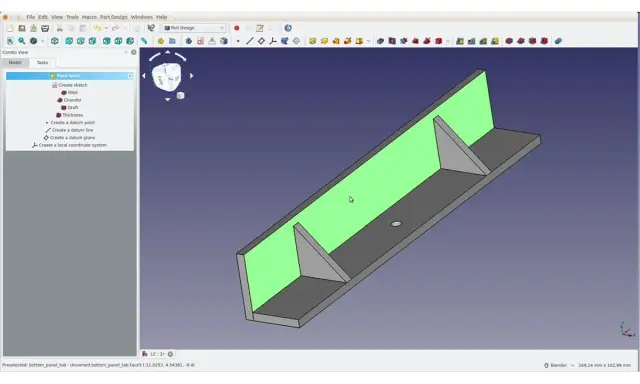Click the first red dress-up toolbar icon
This screenshot has height=384, width=640.
(x=509, y=41)
